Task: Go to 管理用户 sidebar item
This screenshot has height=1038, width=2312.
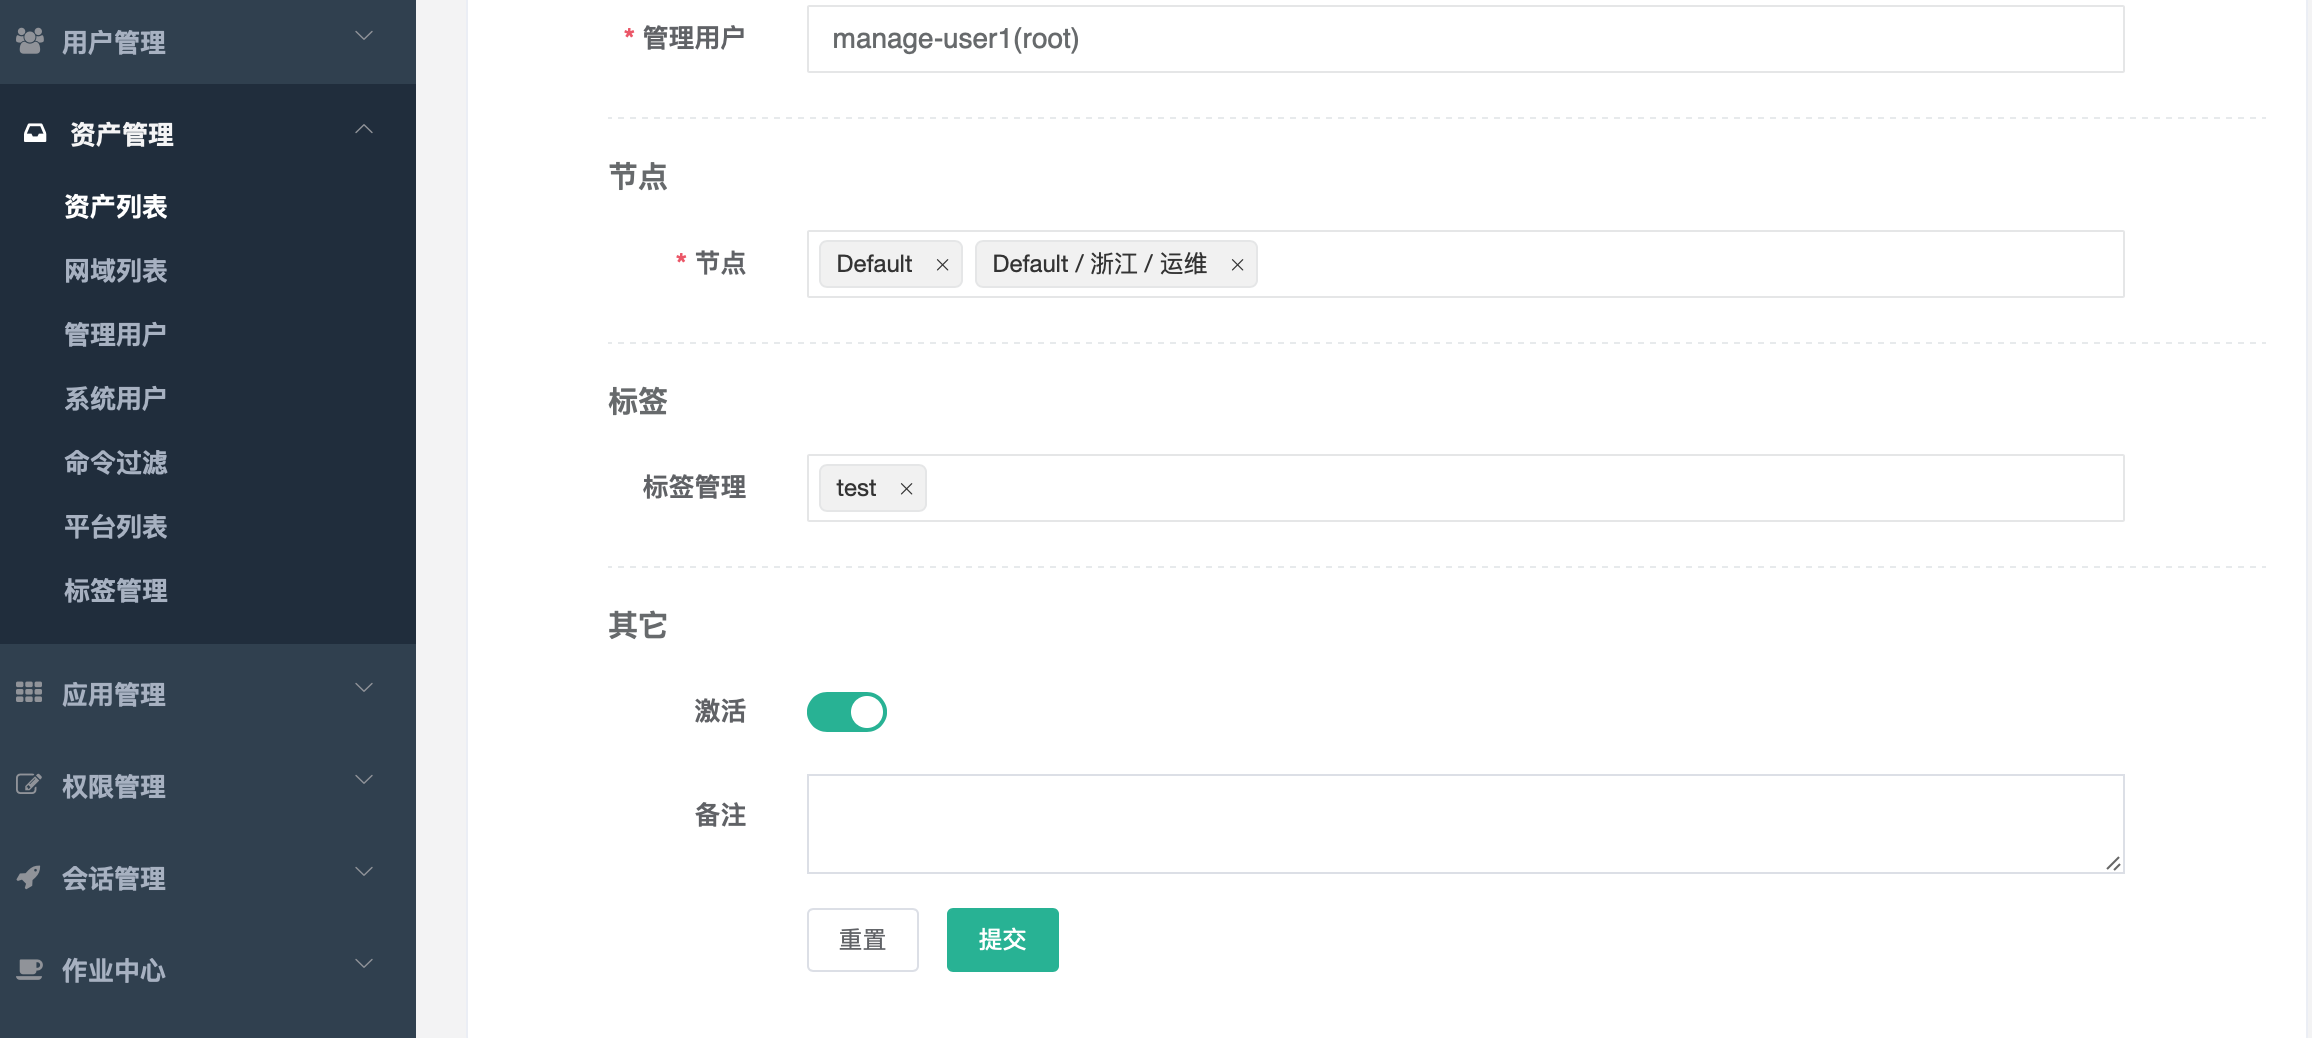Action: pos(116,335)
